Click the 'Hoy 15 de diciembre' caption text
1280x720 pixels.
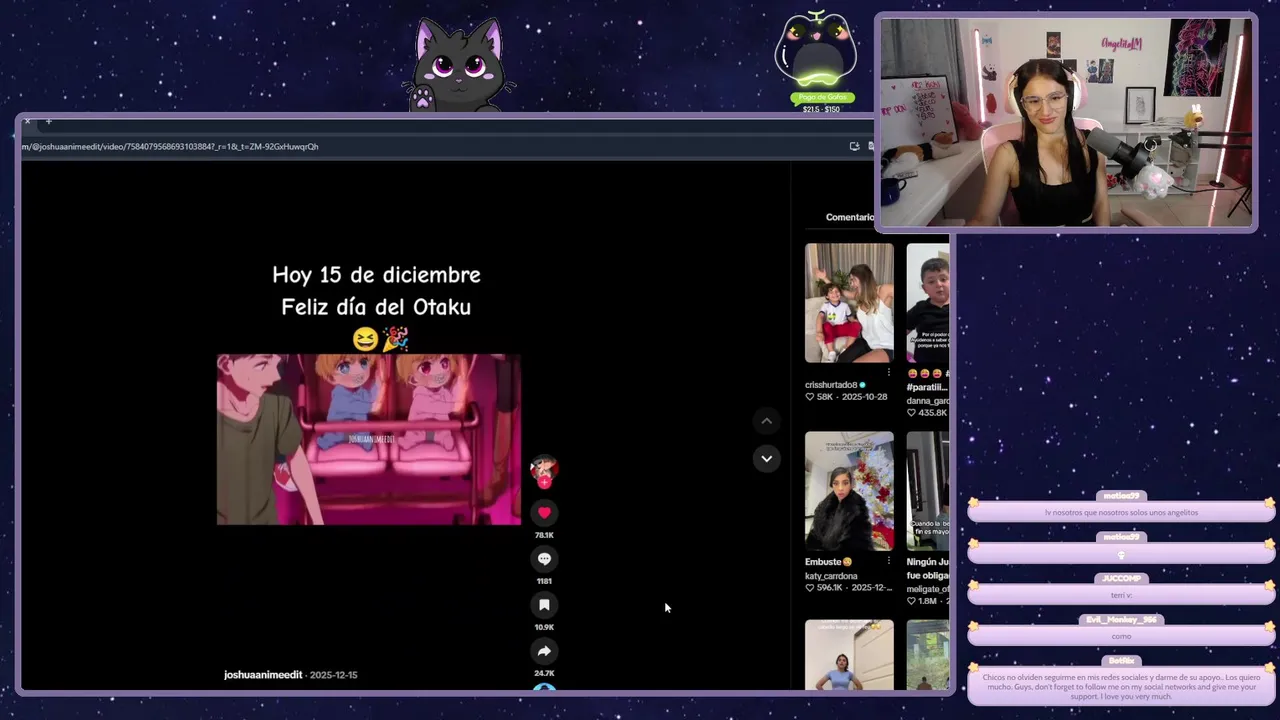pyautogui.click(x=376, y=275)
